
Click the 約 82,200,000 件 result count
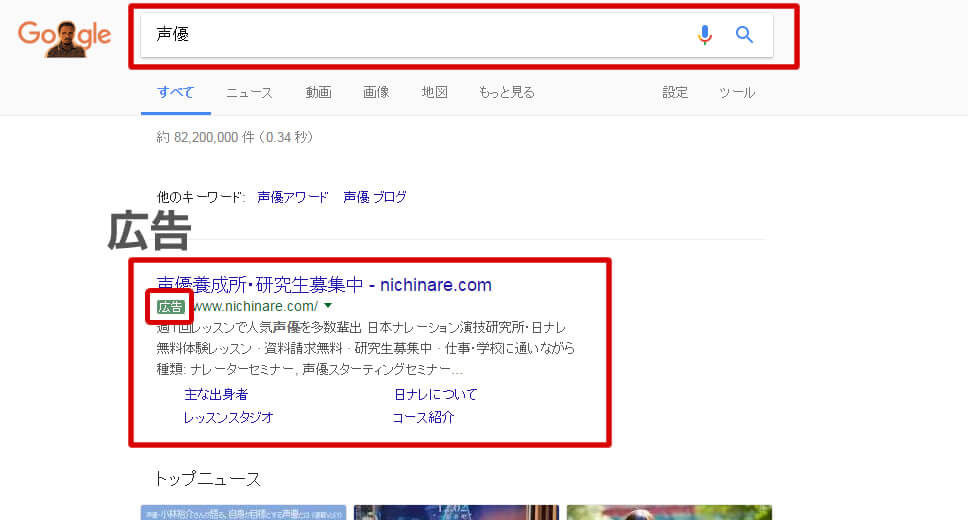(235, 137)
